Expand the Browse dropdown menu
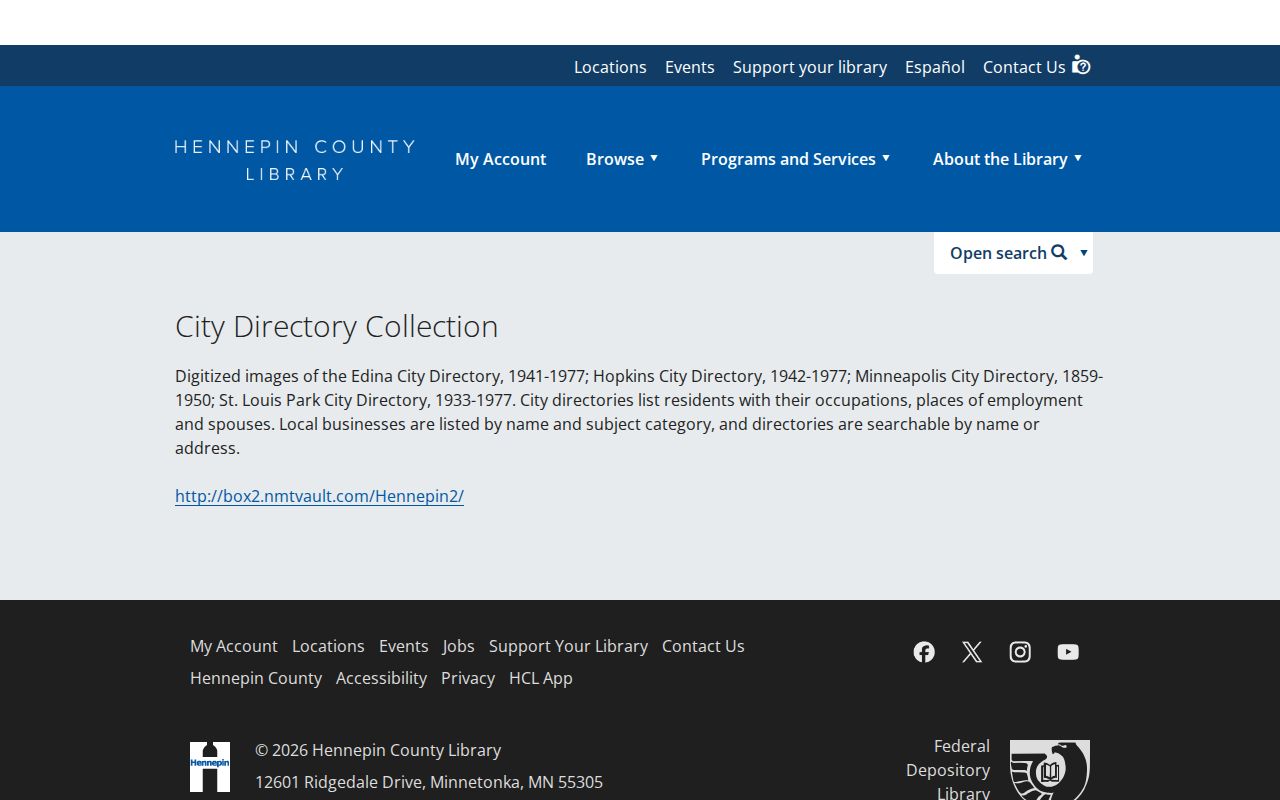This screenshot has height=800, width=1280. click(622, 159)
